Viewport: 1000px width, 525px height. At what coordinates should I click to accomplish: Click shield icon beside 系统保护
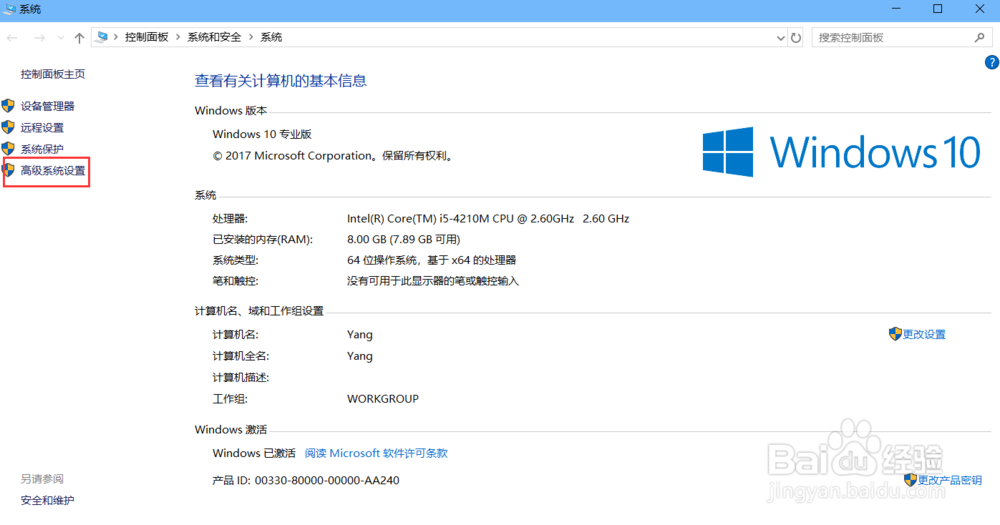click(8, 149)
